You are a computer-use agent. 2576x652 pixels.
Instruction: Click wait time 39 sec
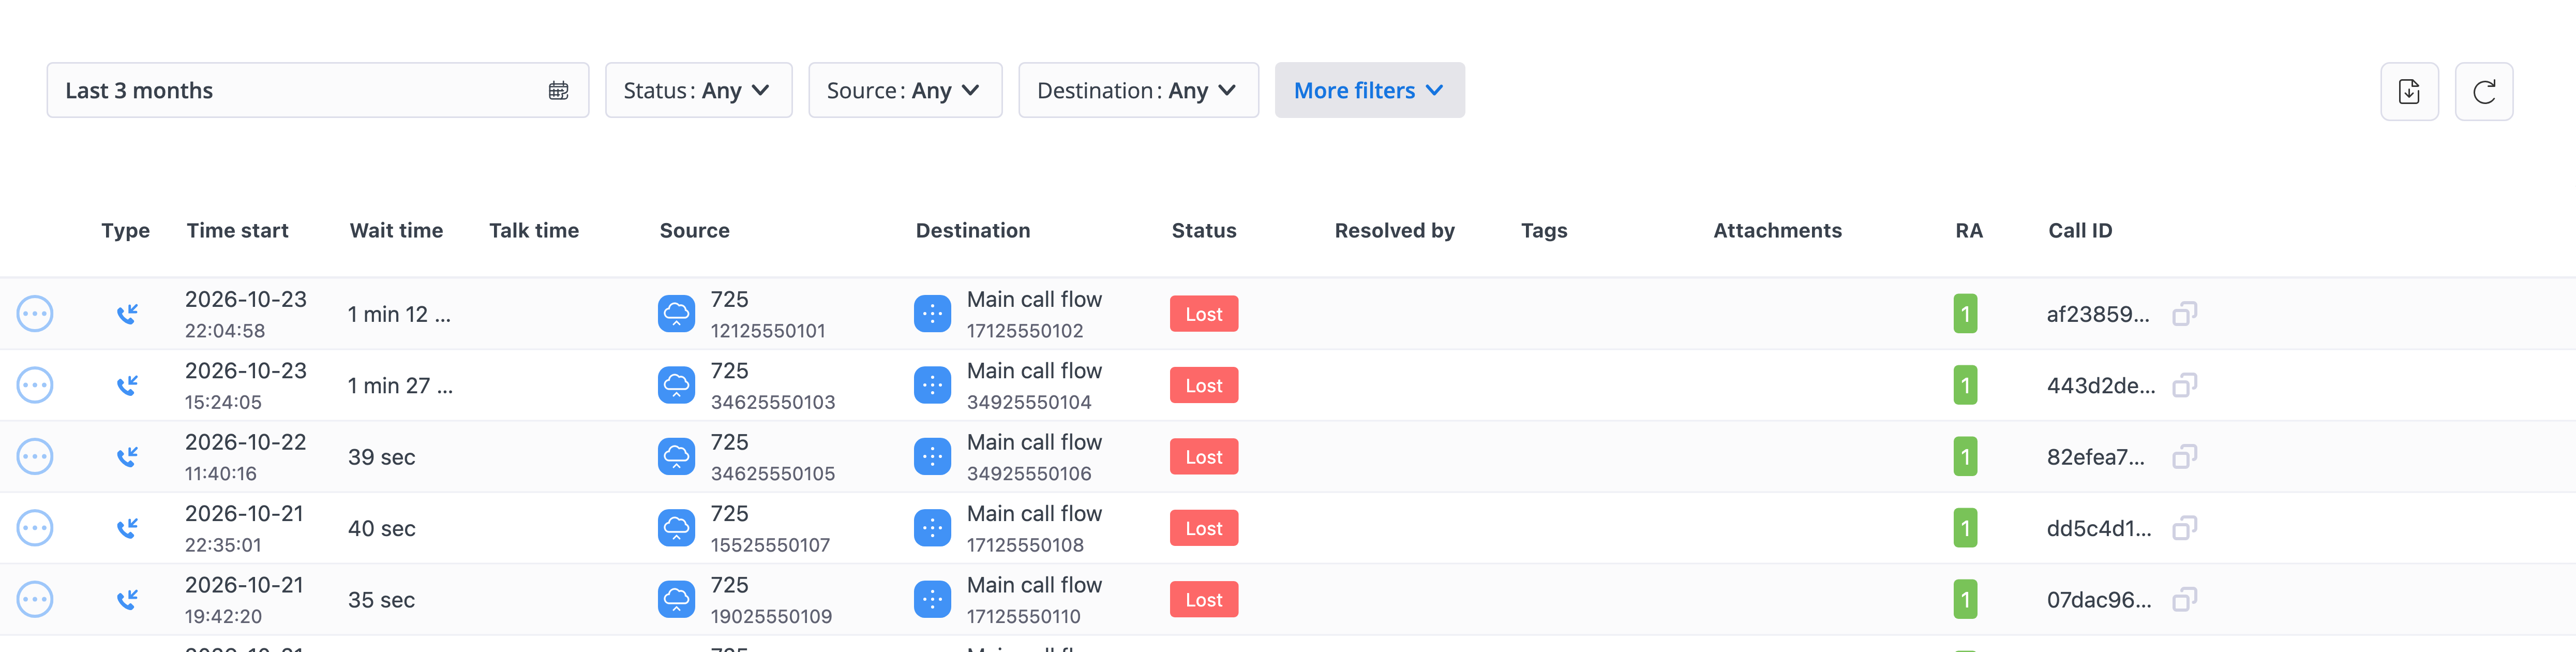point(382,457)
